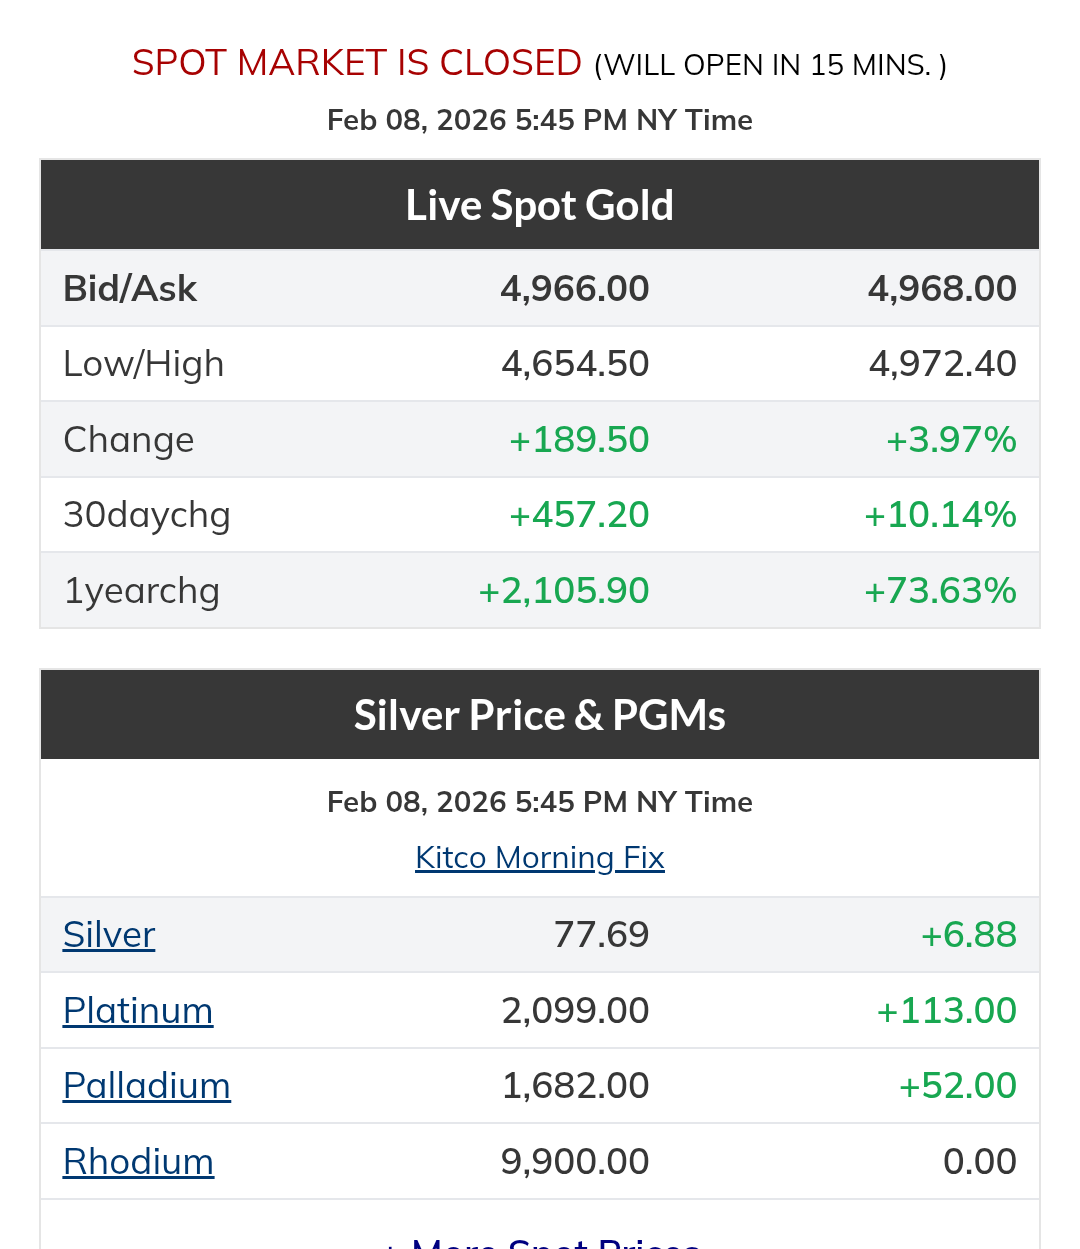Click the silver price 77.69
Image resolution: width=1080 pixels, height=1249 pixels.
pyautogui.click(x=601, y=935)
